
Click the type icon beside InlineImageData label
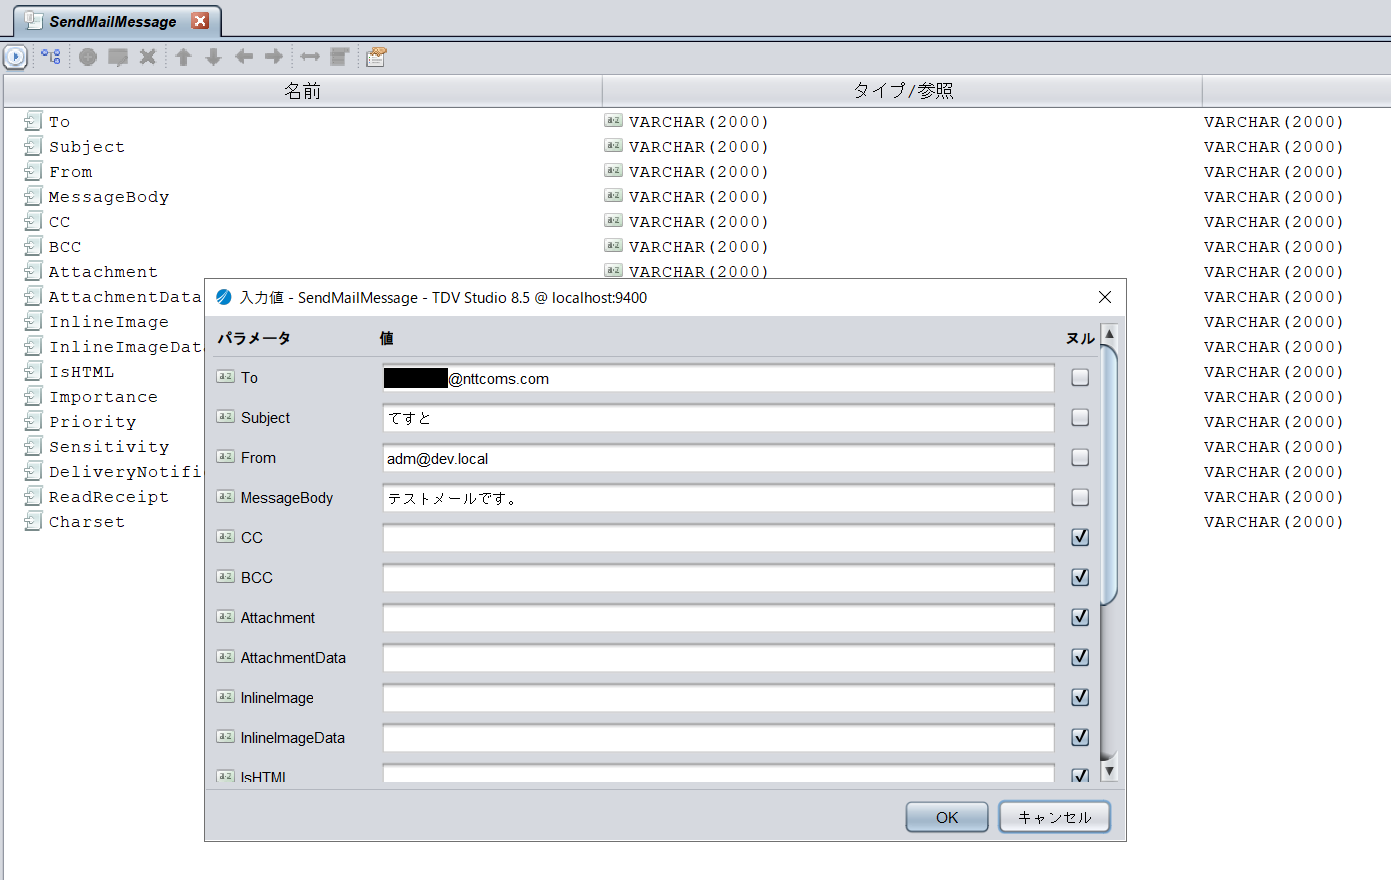225,737
